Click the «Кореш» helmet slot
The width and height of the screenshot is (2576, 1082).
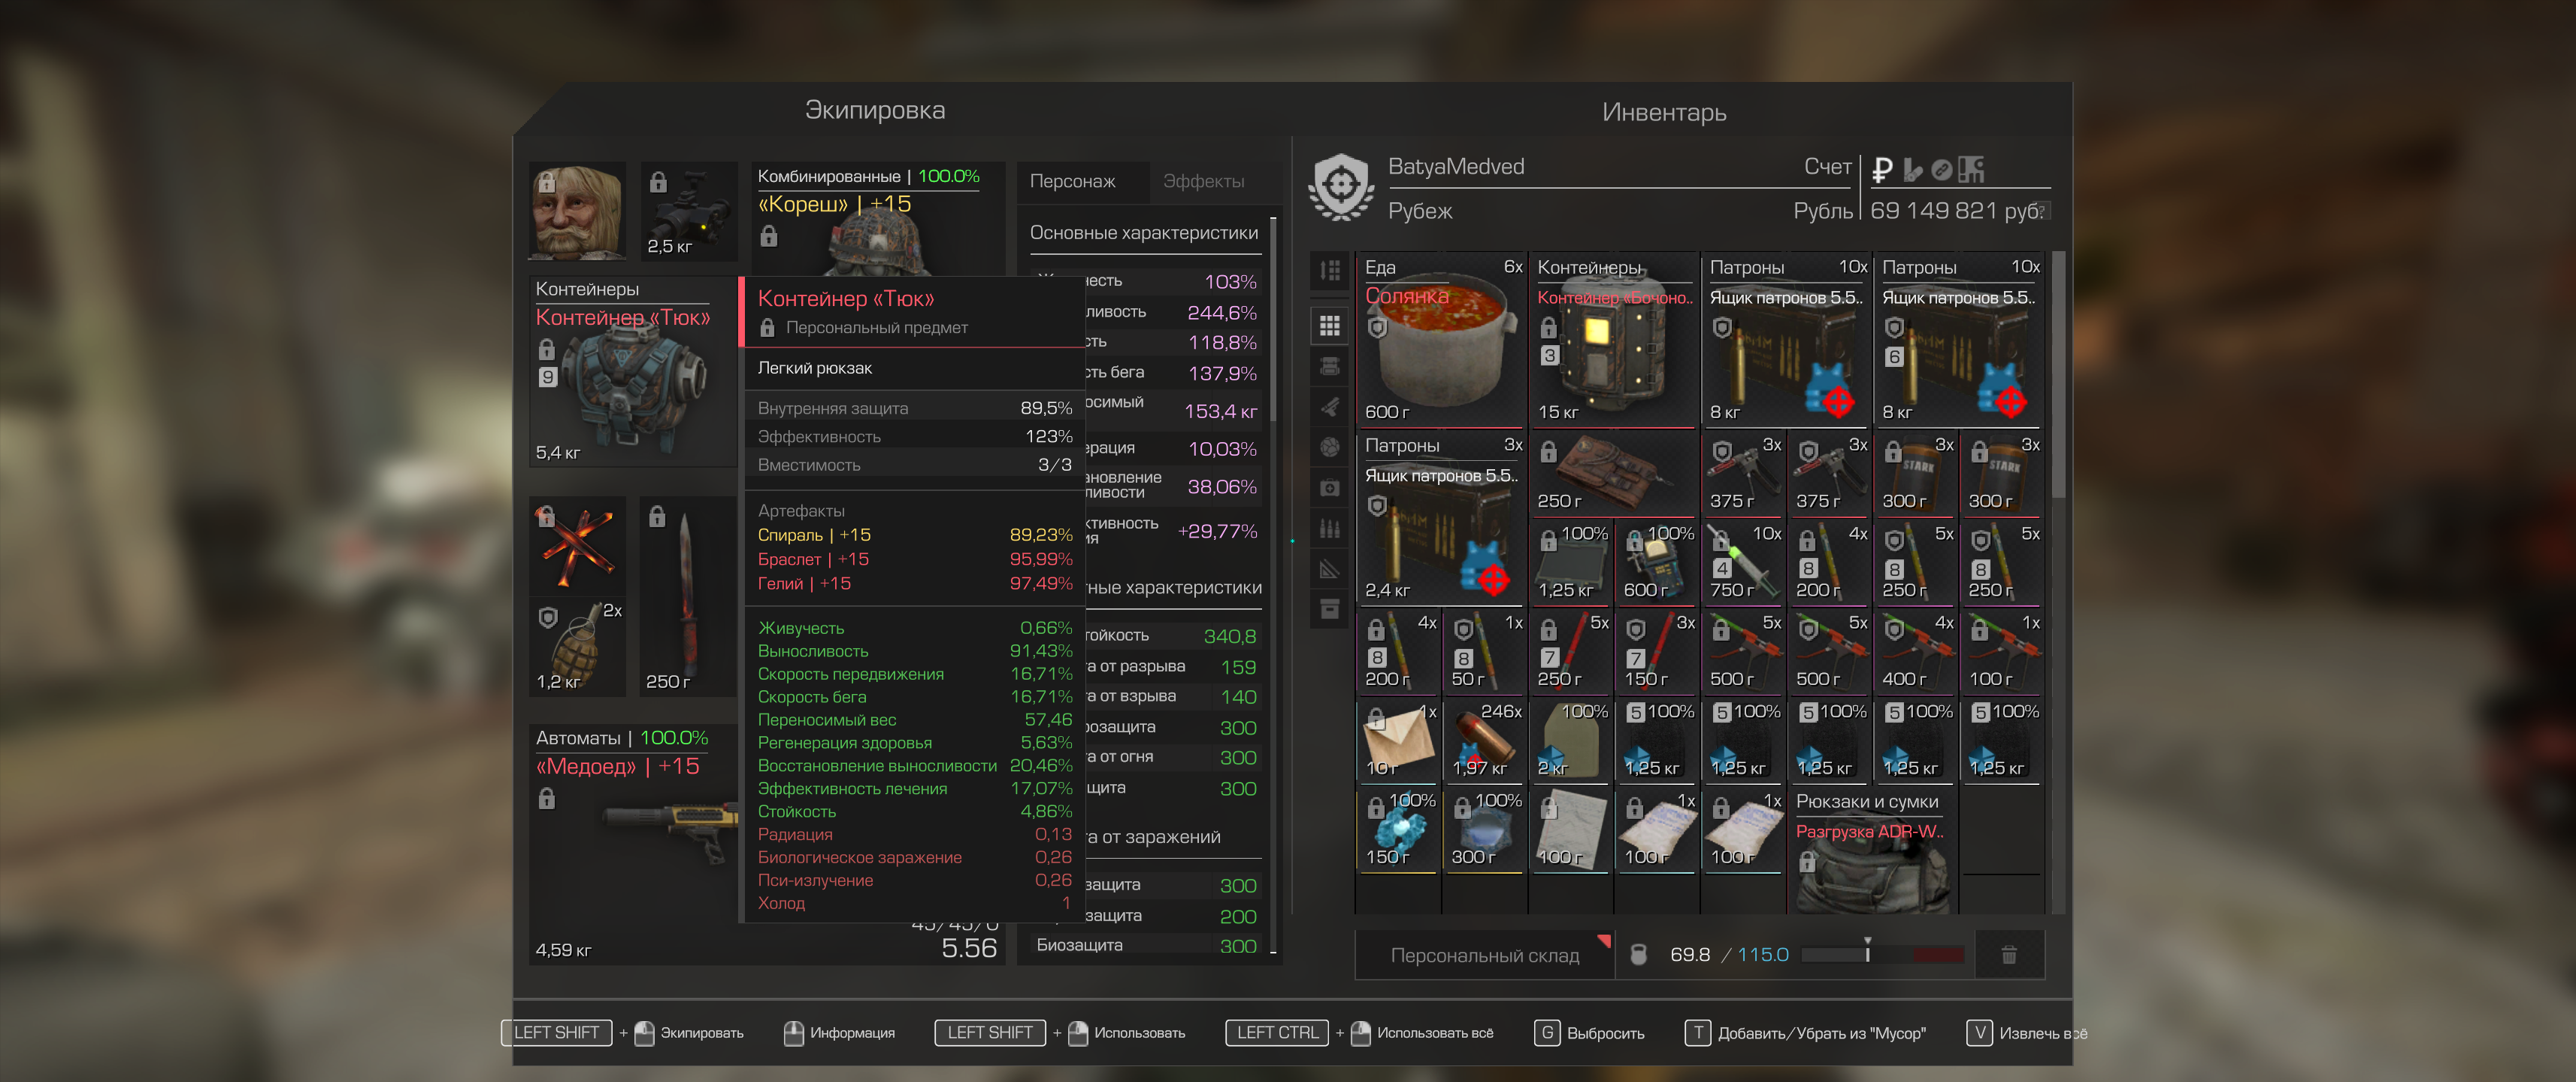[879, 219]
